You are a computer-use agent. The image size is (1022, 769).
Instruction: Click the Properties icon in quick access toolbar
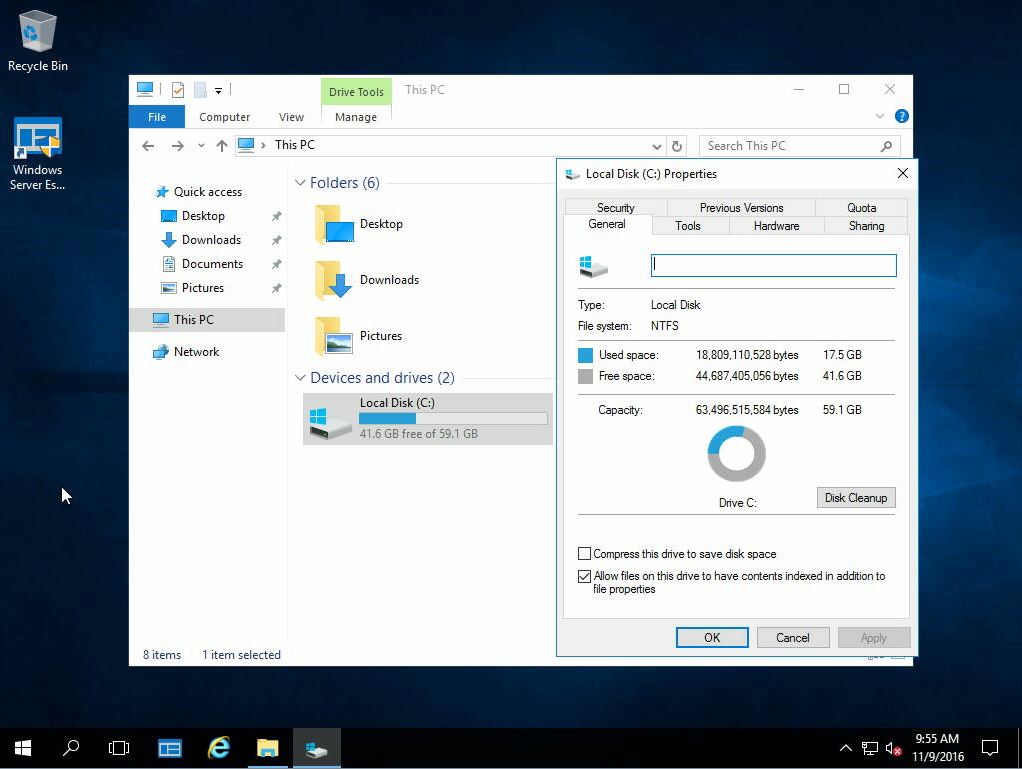click(x=178, y=90)
